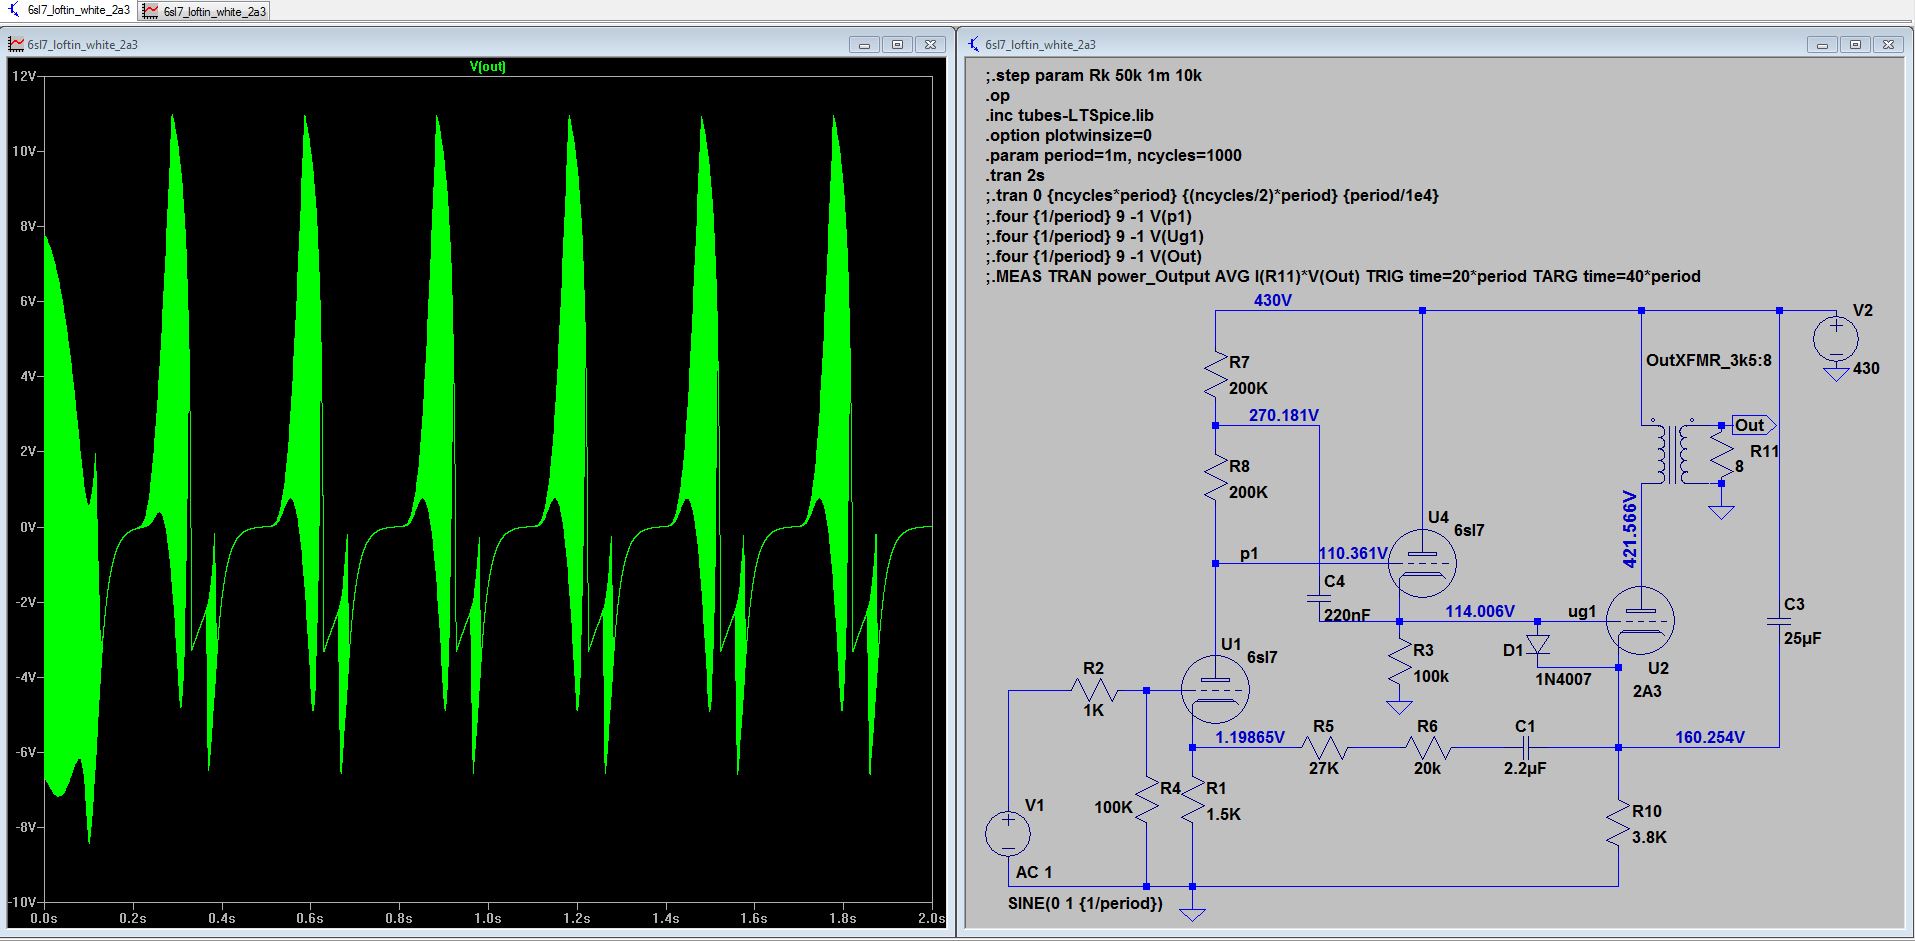The width and height of the screenshot is (1915, 941).
Task: Minimize the schematic window
Action: pyautogui.click(x=1822, y=44)
